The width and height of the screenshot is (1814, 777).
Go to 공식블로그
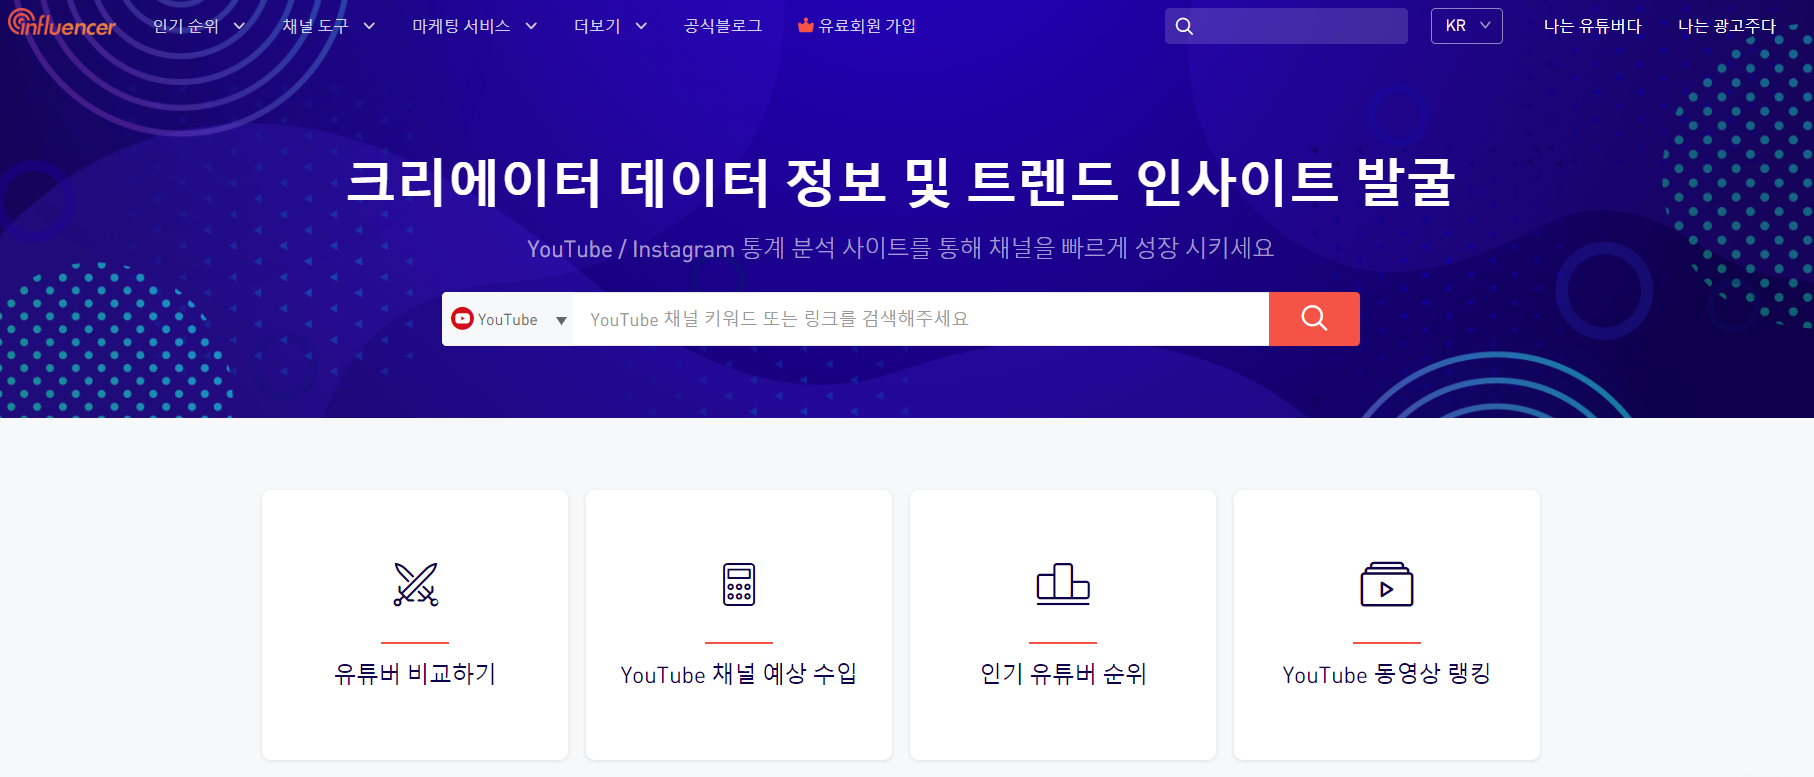(723, 26)
